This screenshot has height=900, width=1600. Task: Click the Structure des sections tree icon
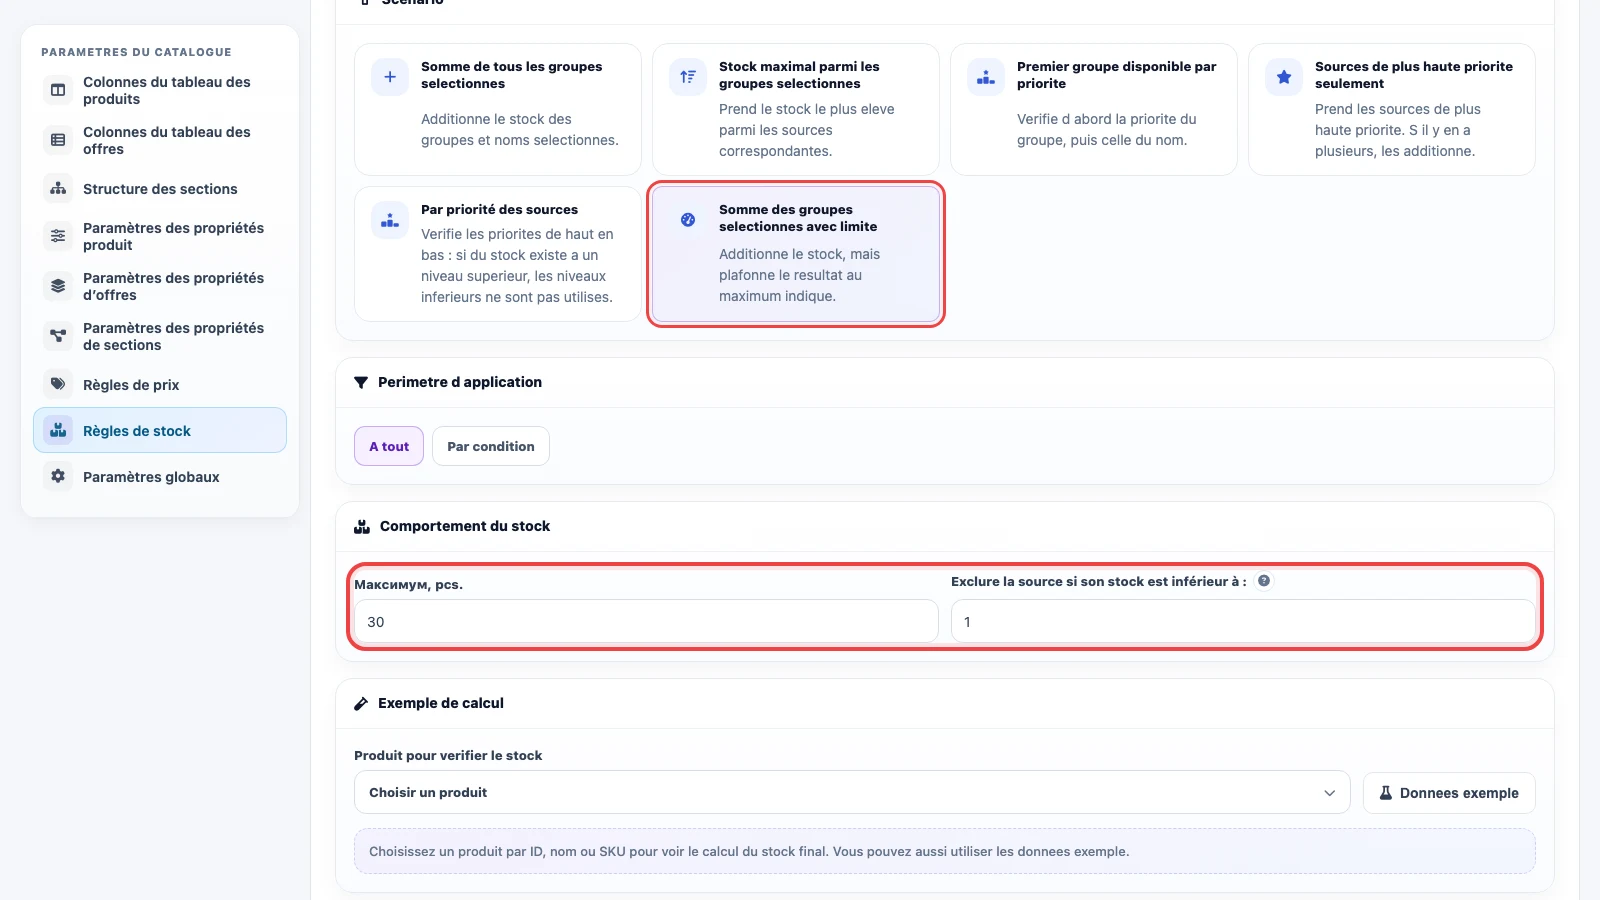pos(58,188)
